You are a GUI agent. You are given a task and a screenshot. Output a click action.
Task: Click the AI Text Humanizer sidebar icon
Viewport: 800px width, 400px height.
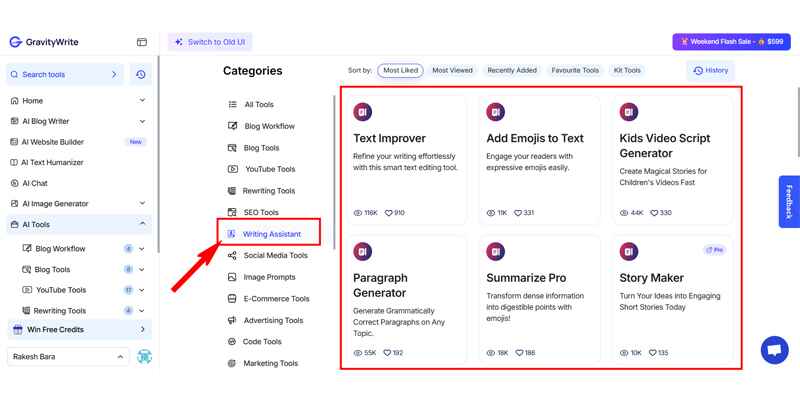click(14, 162)
